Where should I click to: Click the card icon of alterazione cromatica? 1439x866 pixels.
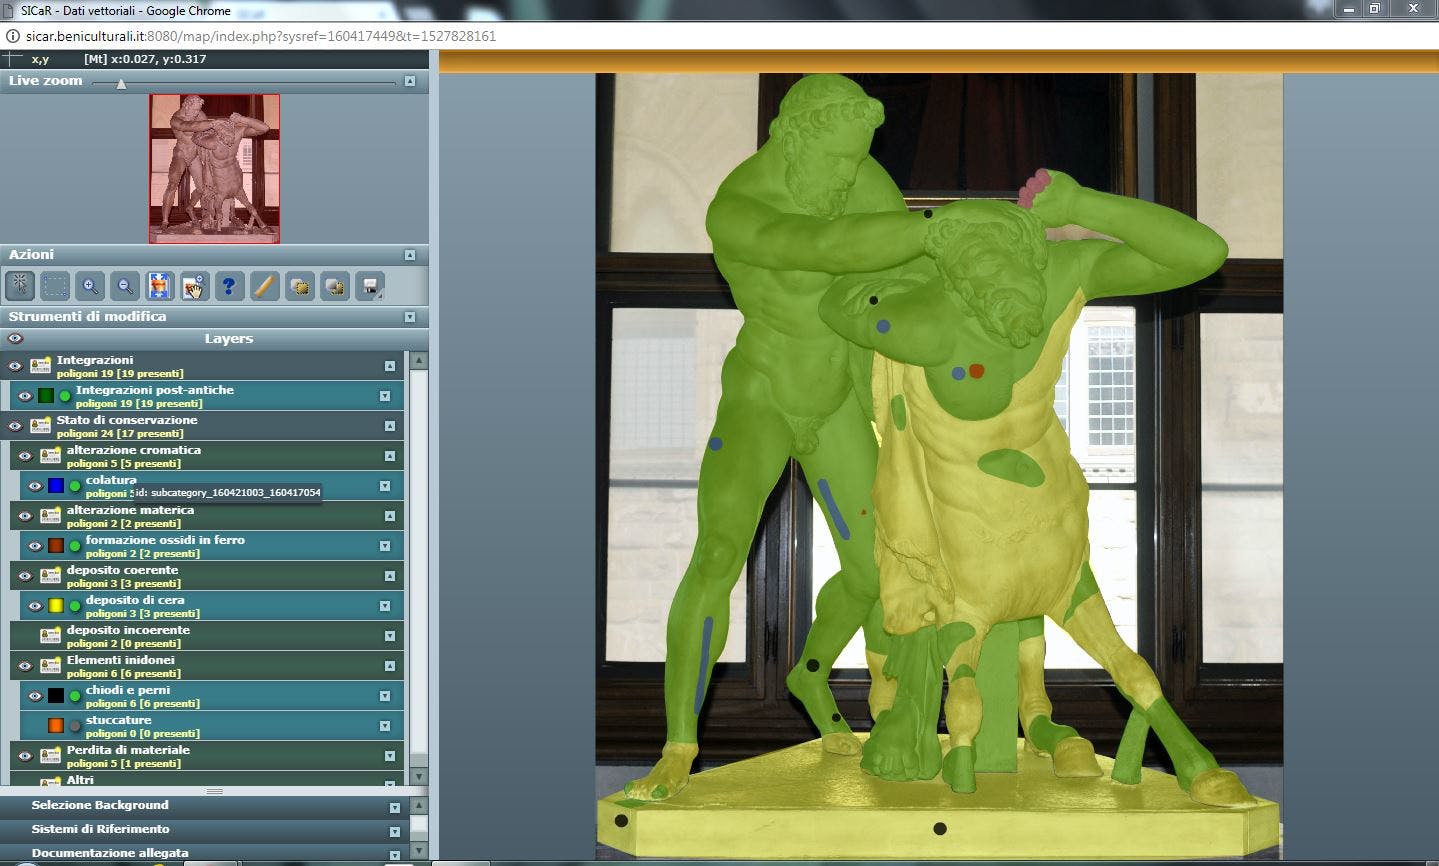50,456
